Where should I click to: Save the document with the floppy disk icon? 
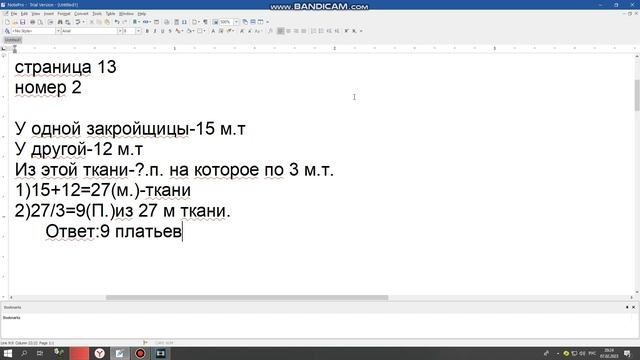(22, 22)
